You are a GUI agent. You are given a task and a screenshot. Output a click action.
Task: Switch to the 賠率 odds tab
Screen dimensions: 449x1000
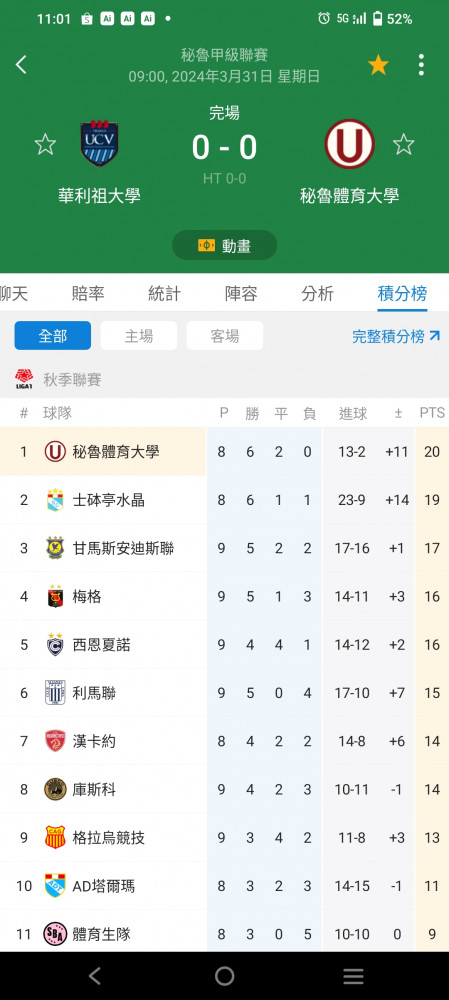pos(88,293)
